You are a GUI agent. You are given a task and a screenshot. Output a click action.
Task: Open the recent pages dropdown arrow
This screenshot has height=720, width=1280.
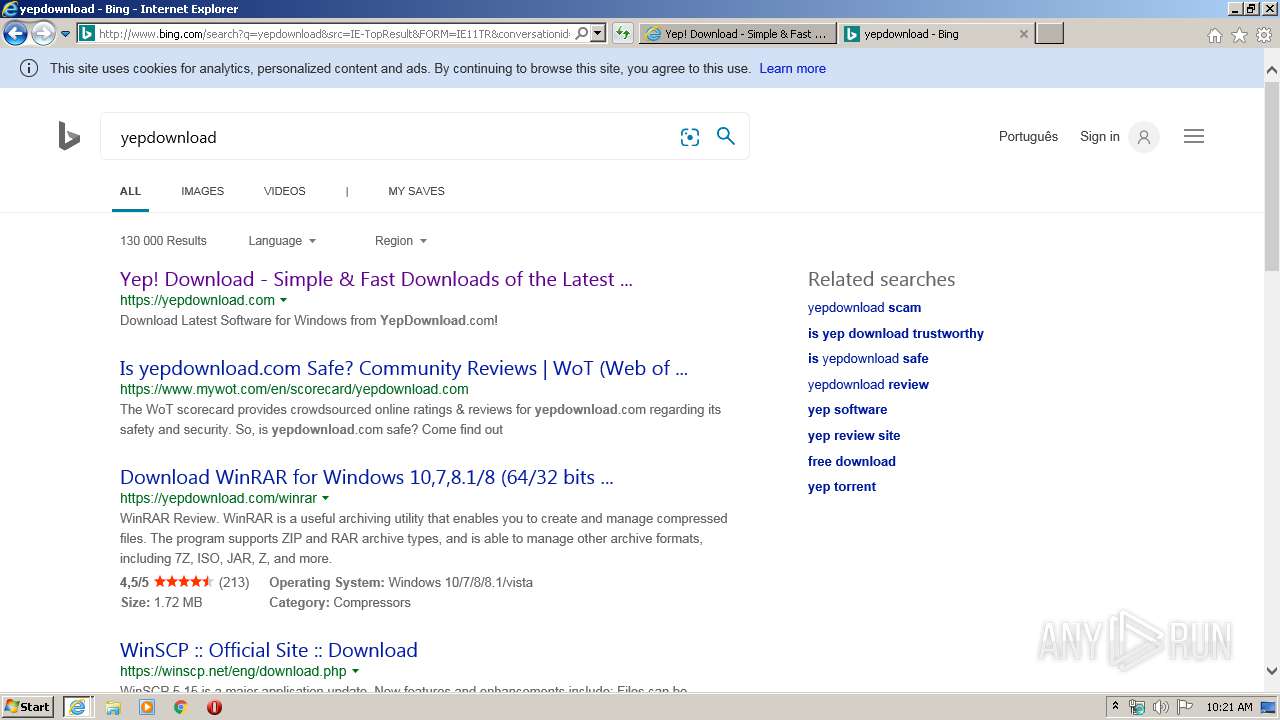(65, 34)
